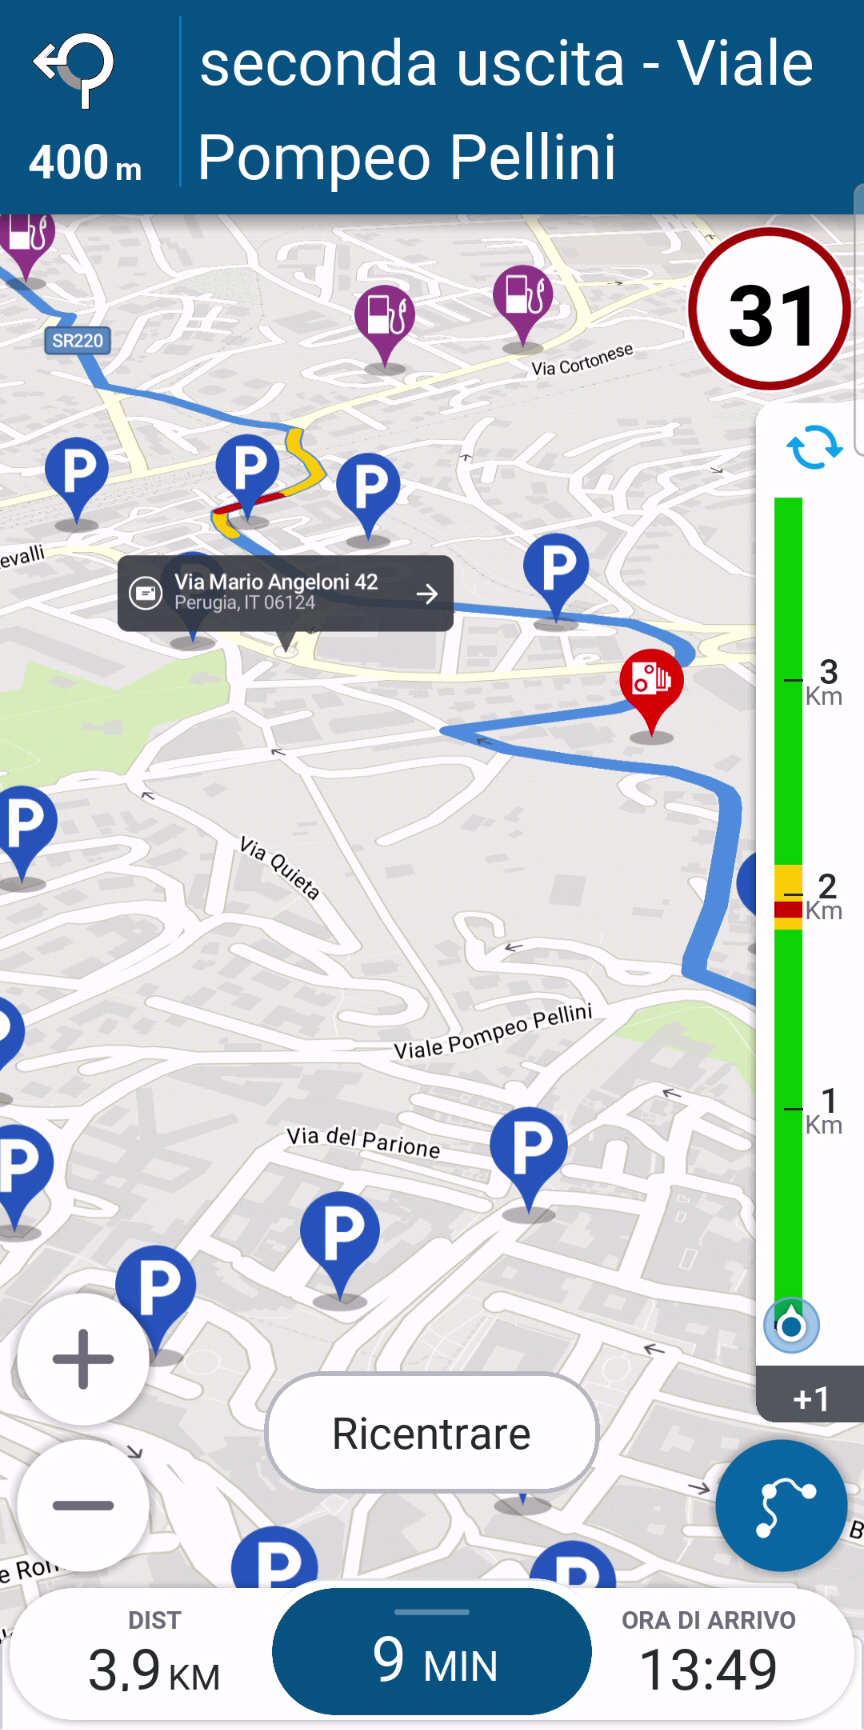Image resolution: width=864 pixels, height=1730 pixels.
Task: Tap the seconda uscita Viale Pompeo Pellini banner
Action: [x=507, y=110]
